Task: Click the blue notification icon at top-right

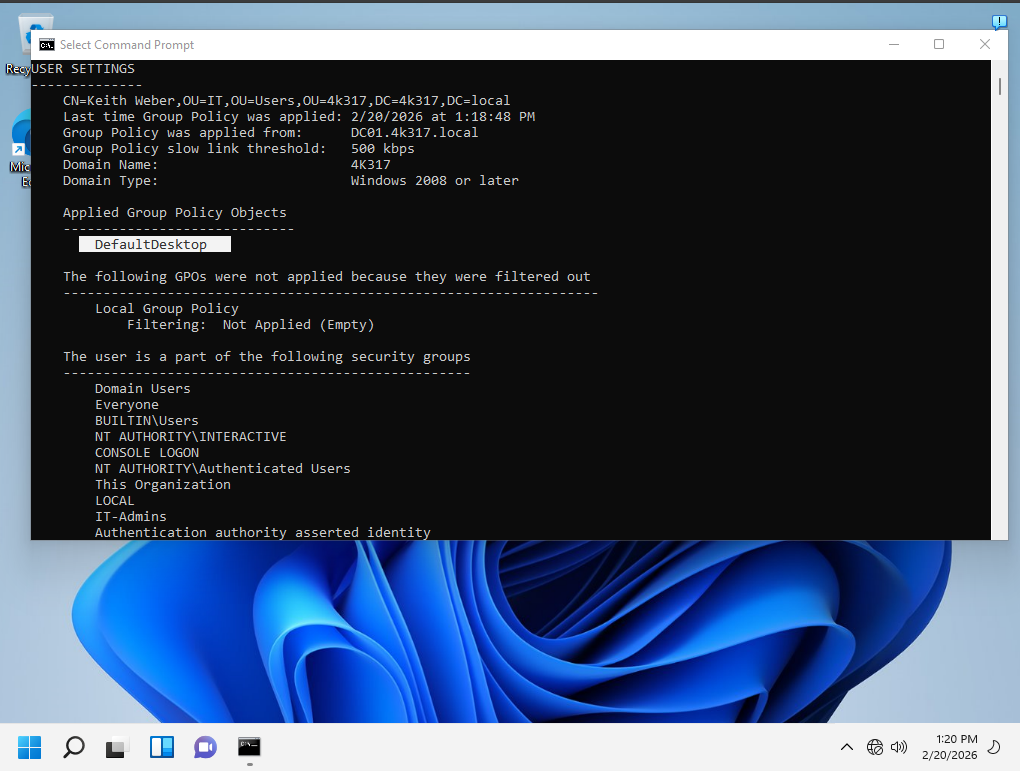Action: [999, 22]
